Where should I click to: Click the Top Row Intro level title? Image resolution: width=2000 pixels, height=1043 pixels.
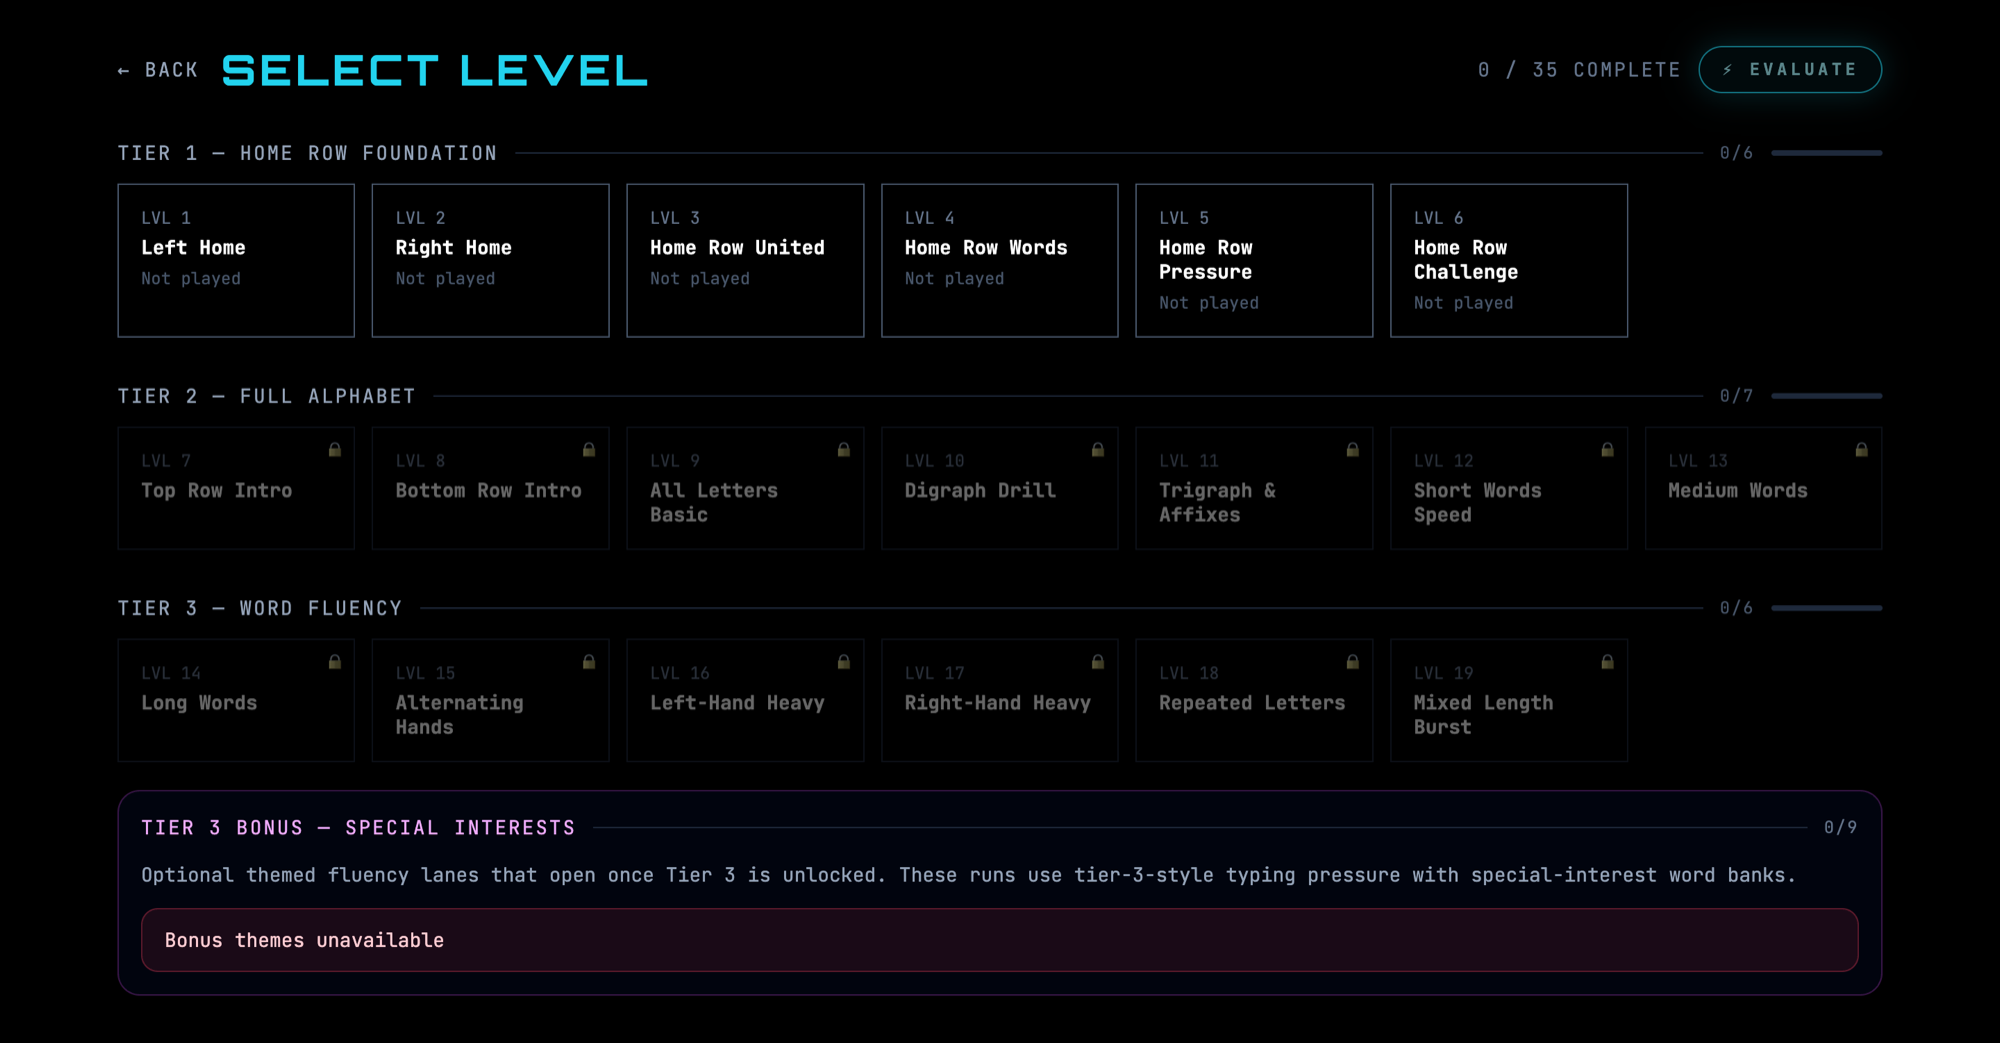pyautogui.click(x=217, y=491)
